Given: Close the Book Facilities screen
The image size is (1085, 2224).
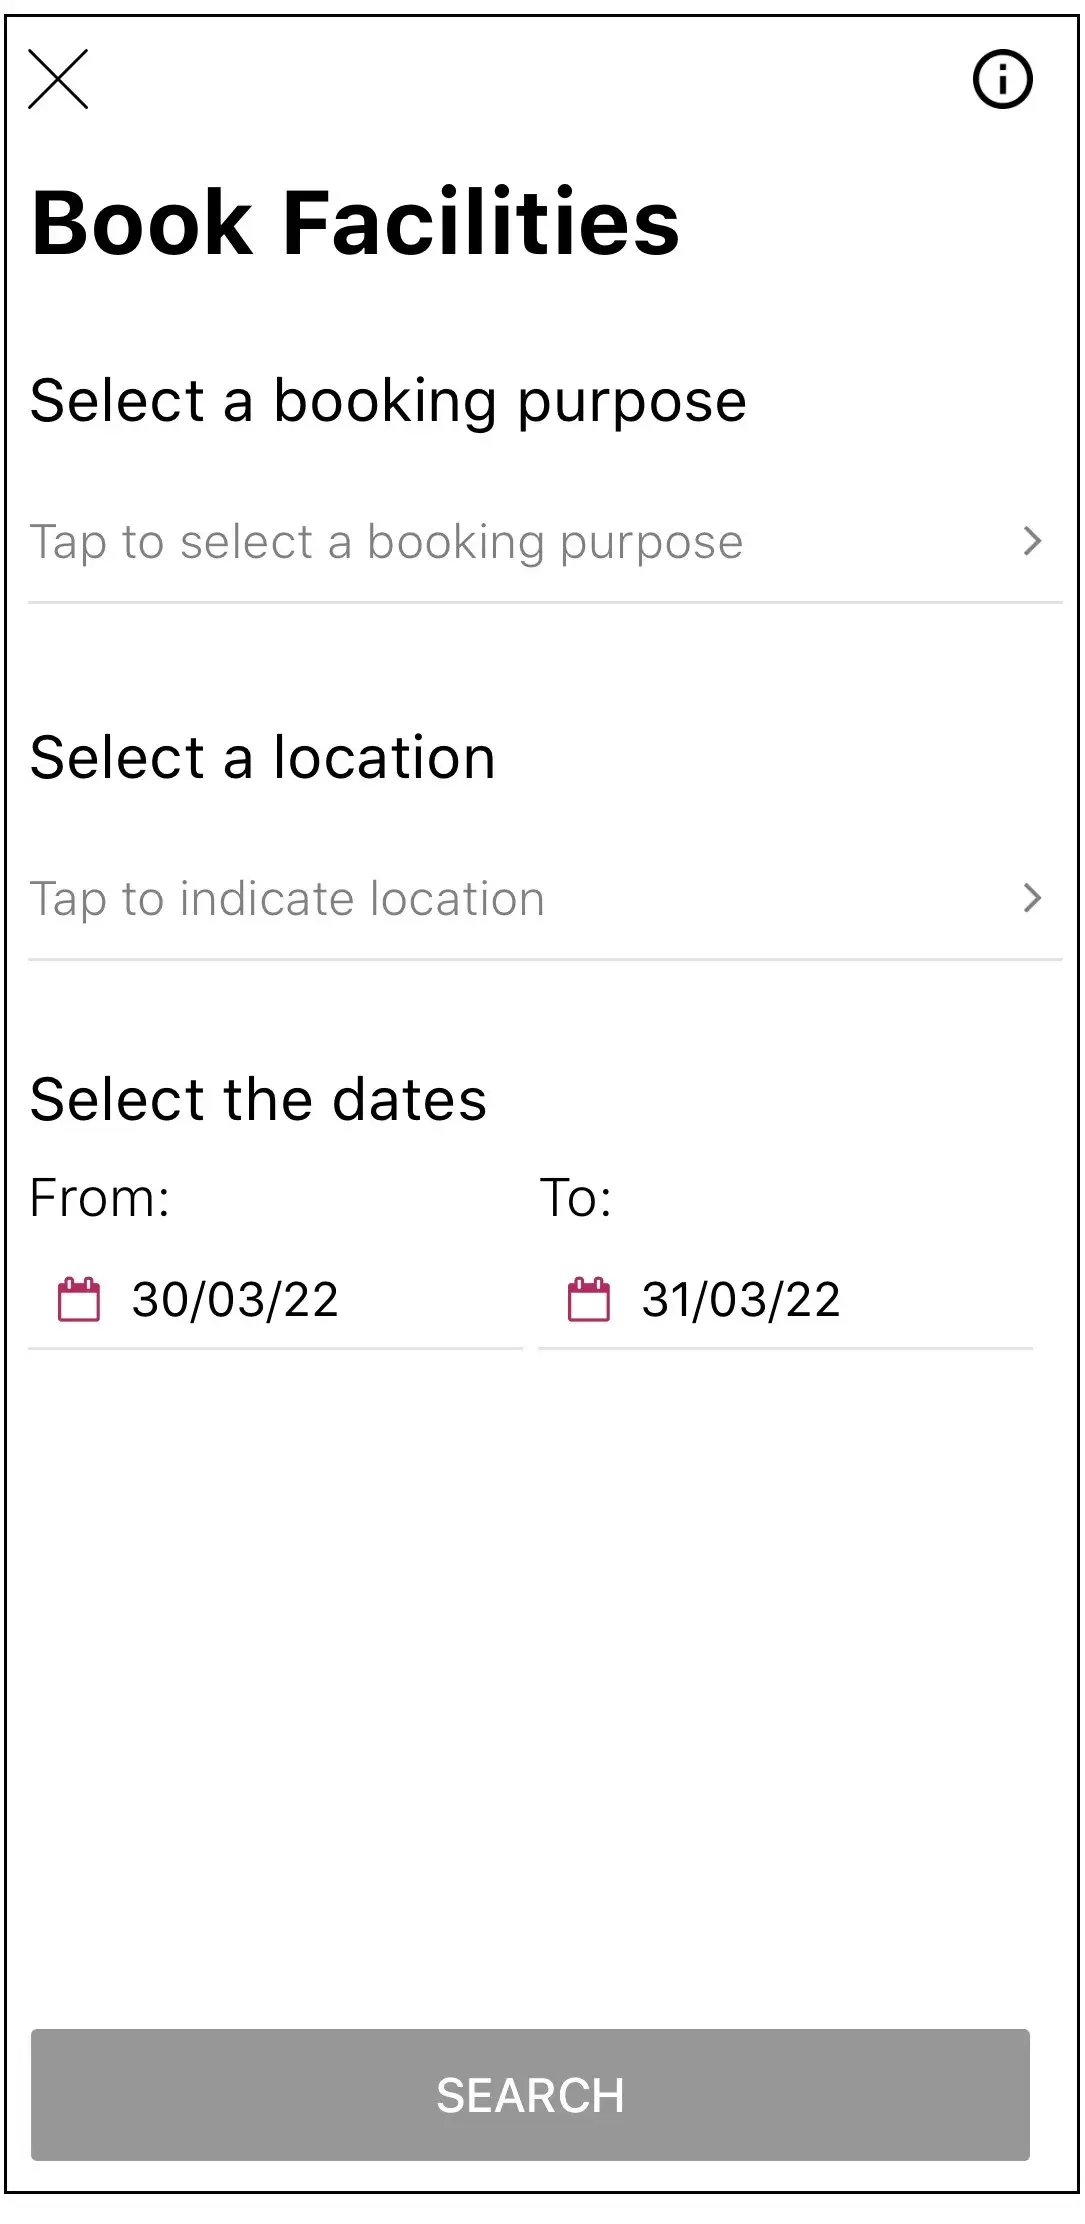Looking at the screenshot, I should pyautogui.click(x=58, y=79).
